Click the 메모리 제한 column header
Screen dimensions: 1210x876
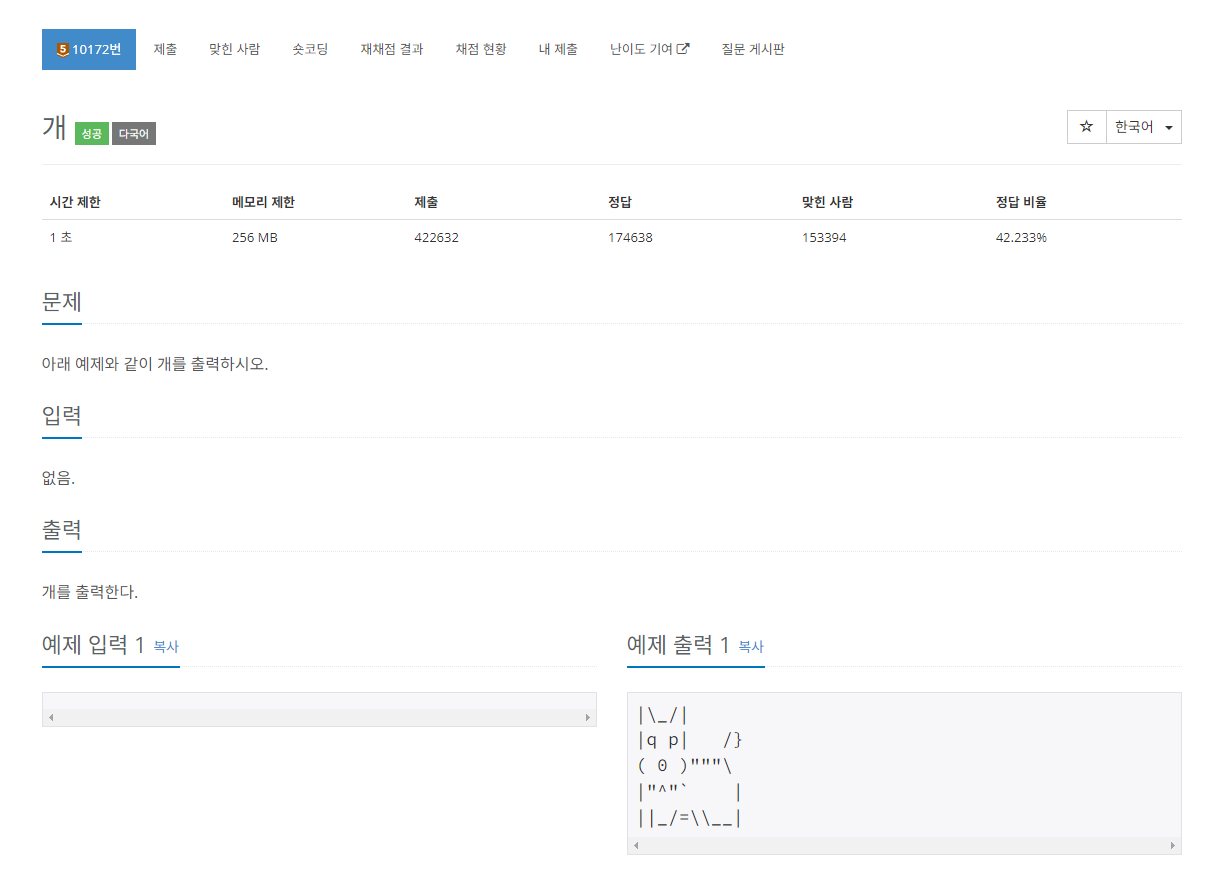(x=263, y=202)
